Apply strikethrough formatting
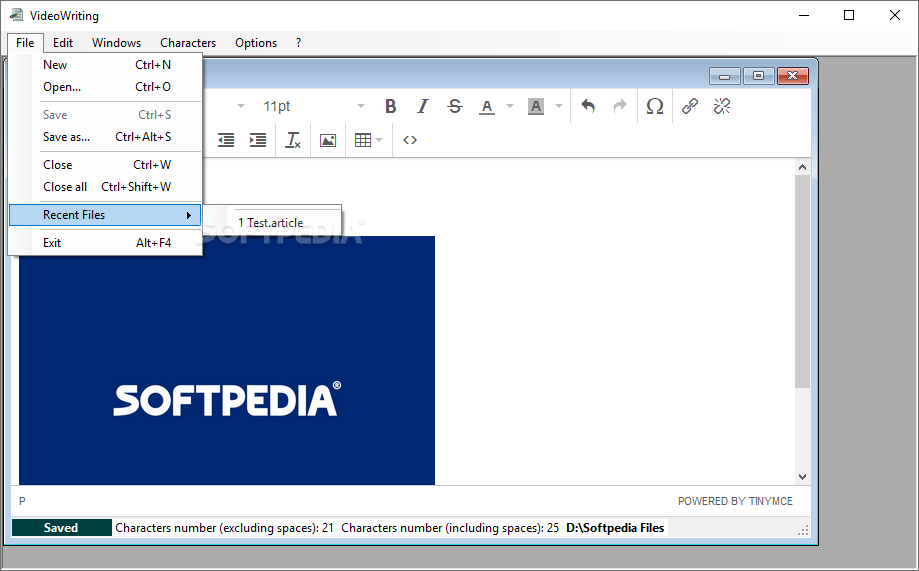The image size is (919, 571). tap(455, 106)
